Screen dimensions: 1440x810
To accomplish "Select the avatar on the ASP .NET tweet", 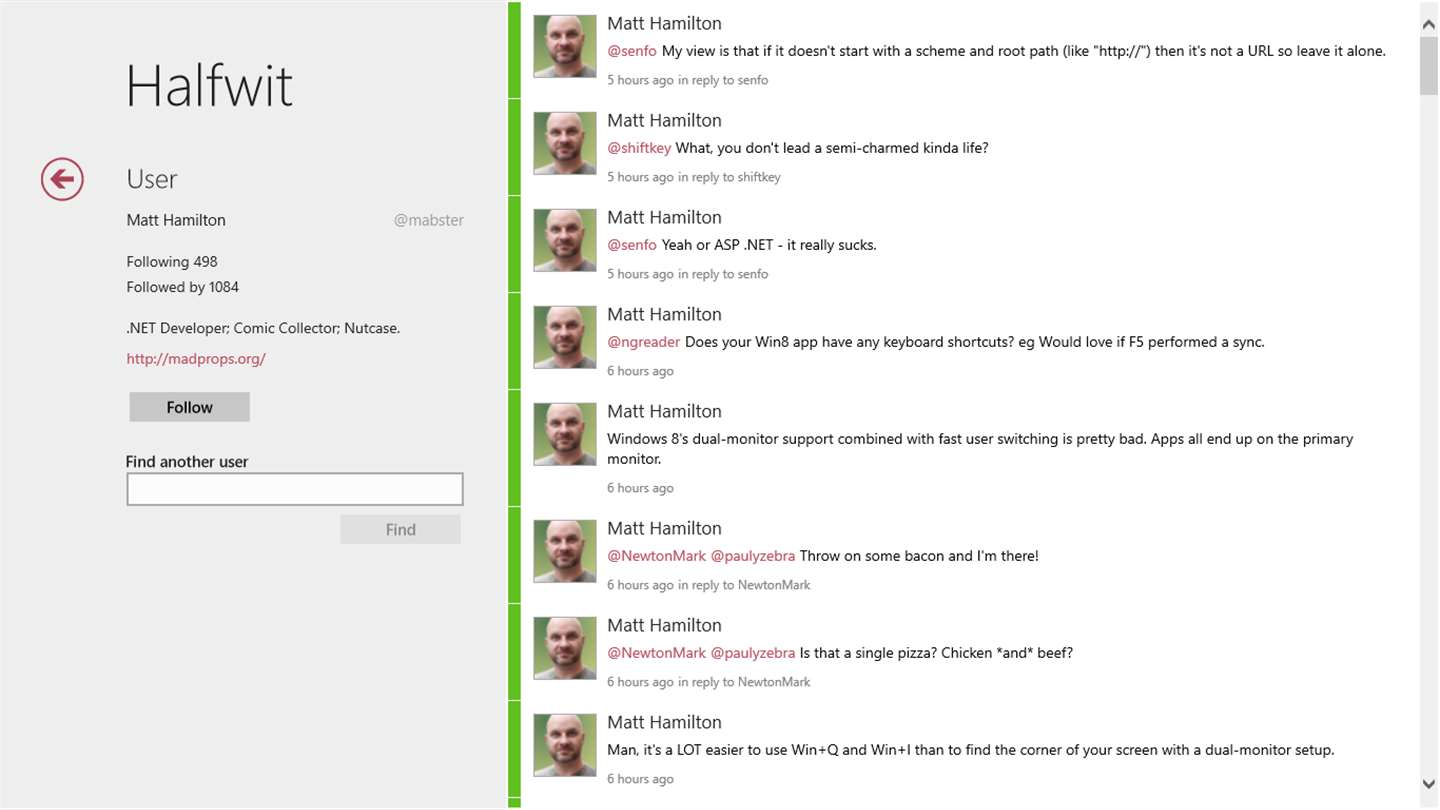I will tap(565, 240).
